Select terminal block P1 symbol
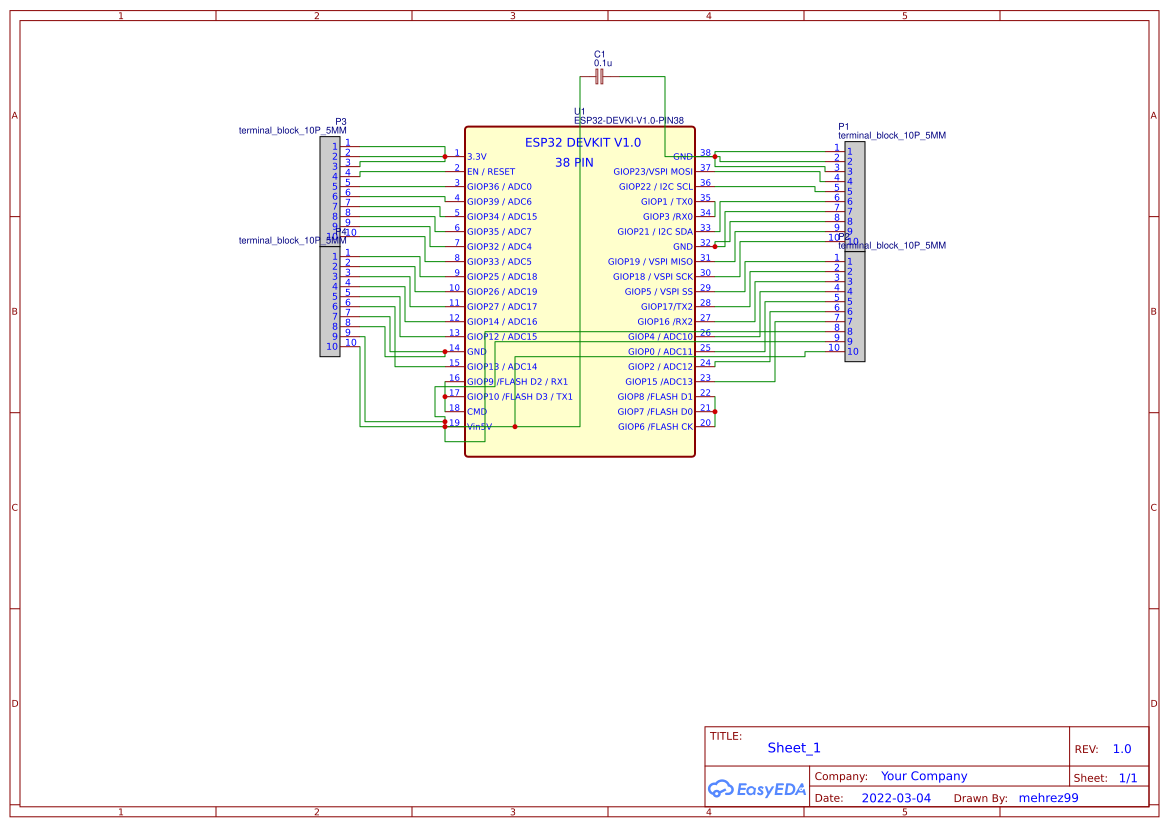This screenshot has height=827, width=1169. pyautogui.click(x=854, y=190)
